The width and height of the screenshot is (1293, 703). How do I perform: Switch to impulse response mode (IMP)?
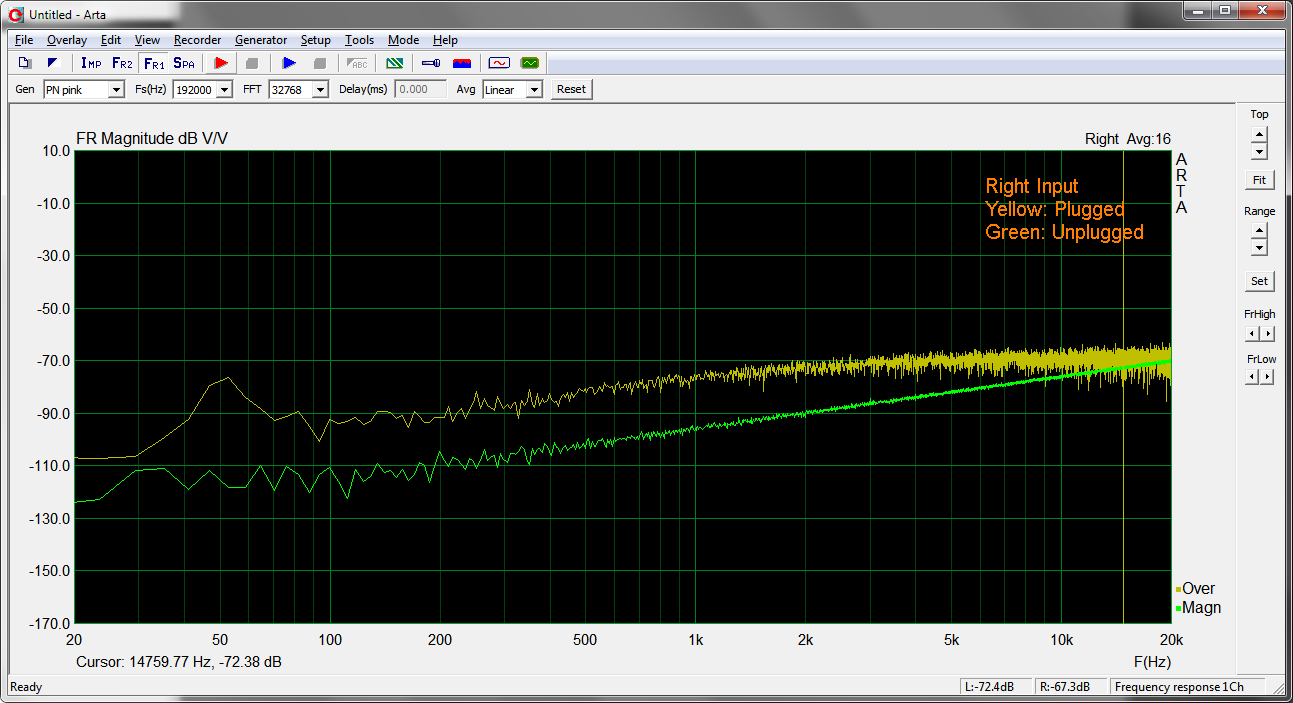91,63
